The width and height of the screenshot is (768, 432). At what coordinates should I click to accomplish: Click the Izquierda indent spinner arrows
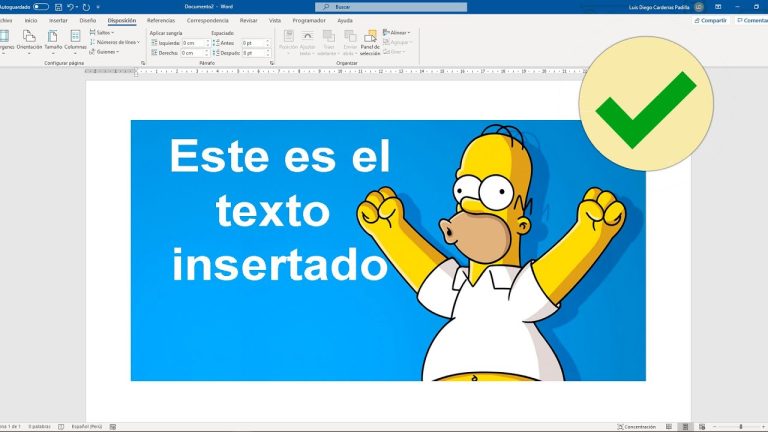coord(207,43)
